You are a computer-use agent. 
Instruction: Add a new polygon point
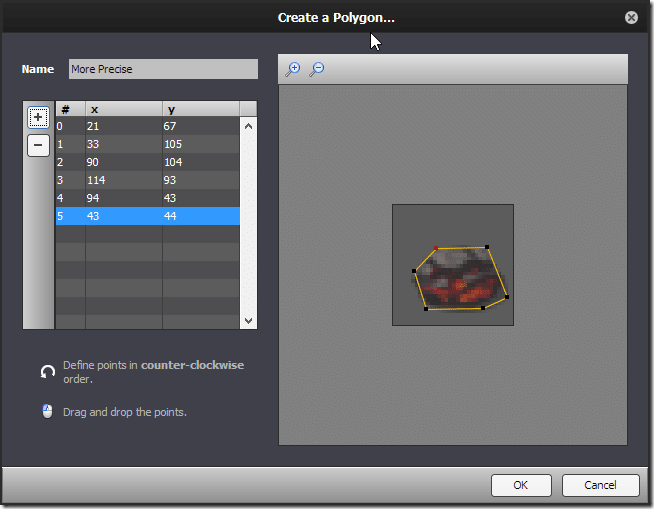point(38,117)
